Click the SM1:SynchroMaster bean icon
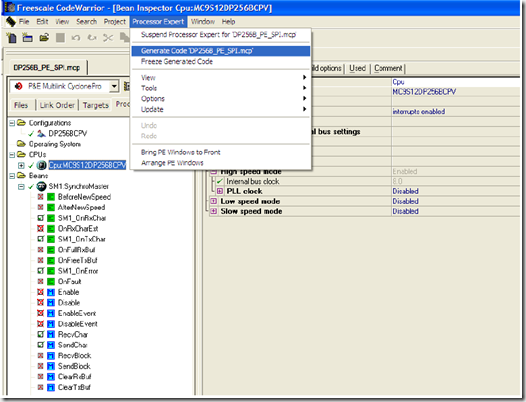 [41, 186]
